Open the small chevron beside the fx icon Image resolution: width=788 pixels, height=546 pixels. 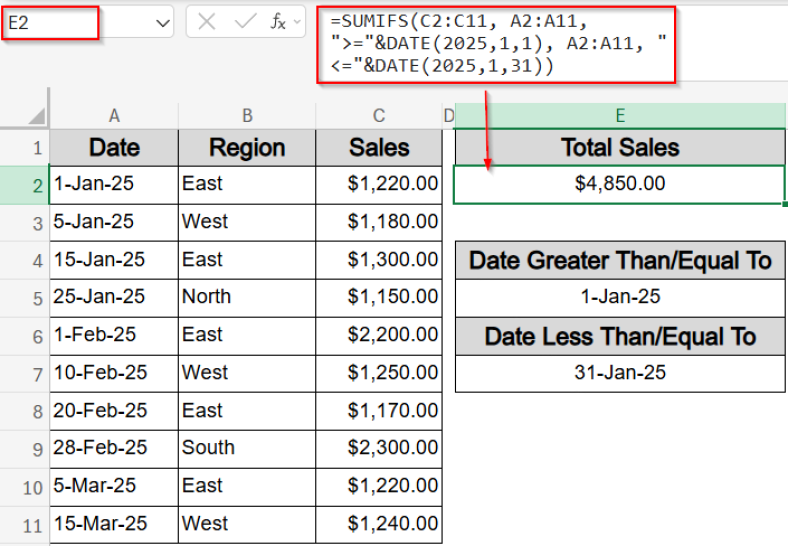295,23
